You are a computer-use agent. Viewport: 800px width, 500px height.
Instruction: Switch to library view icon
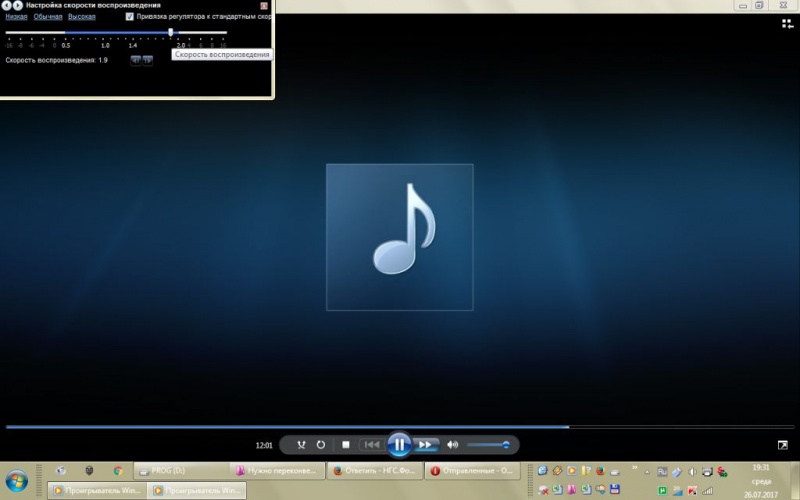[782, 444]
